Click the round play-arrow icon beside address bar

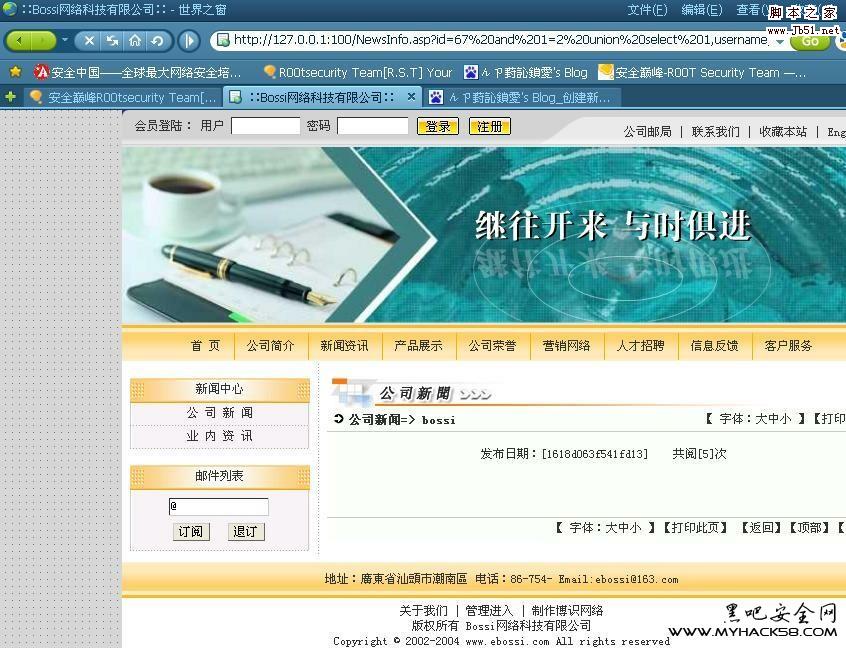coord(189,41)
